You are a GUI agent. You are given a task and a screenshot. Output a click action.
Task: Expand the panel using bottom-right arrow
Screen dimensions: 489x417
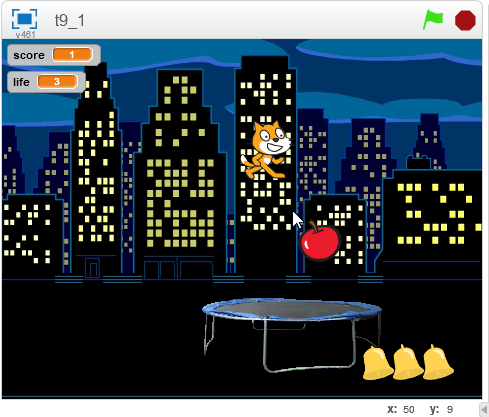click(484, 409)
